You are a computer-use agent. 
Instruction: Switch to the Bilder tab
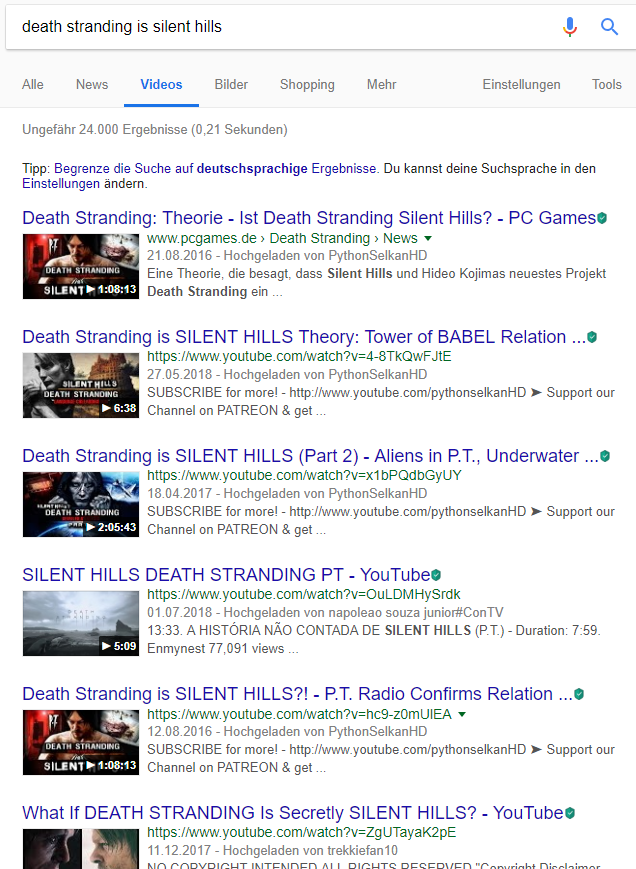[231, 84]
